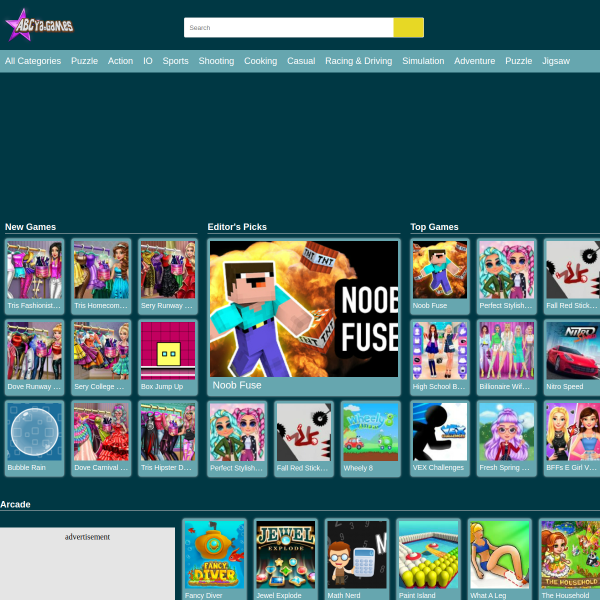Open Billionaire Wife game thumbnail

507,357
